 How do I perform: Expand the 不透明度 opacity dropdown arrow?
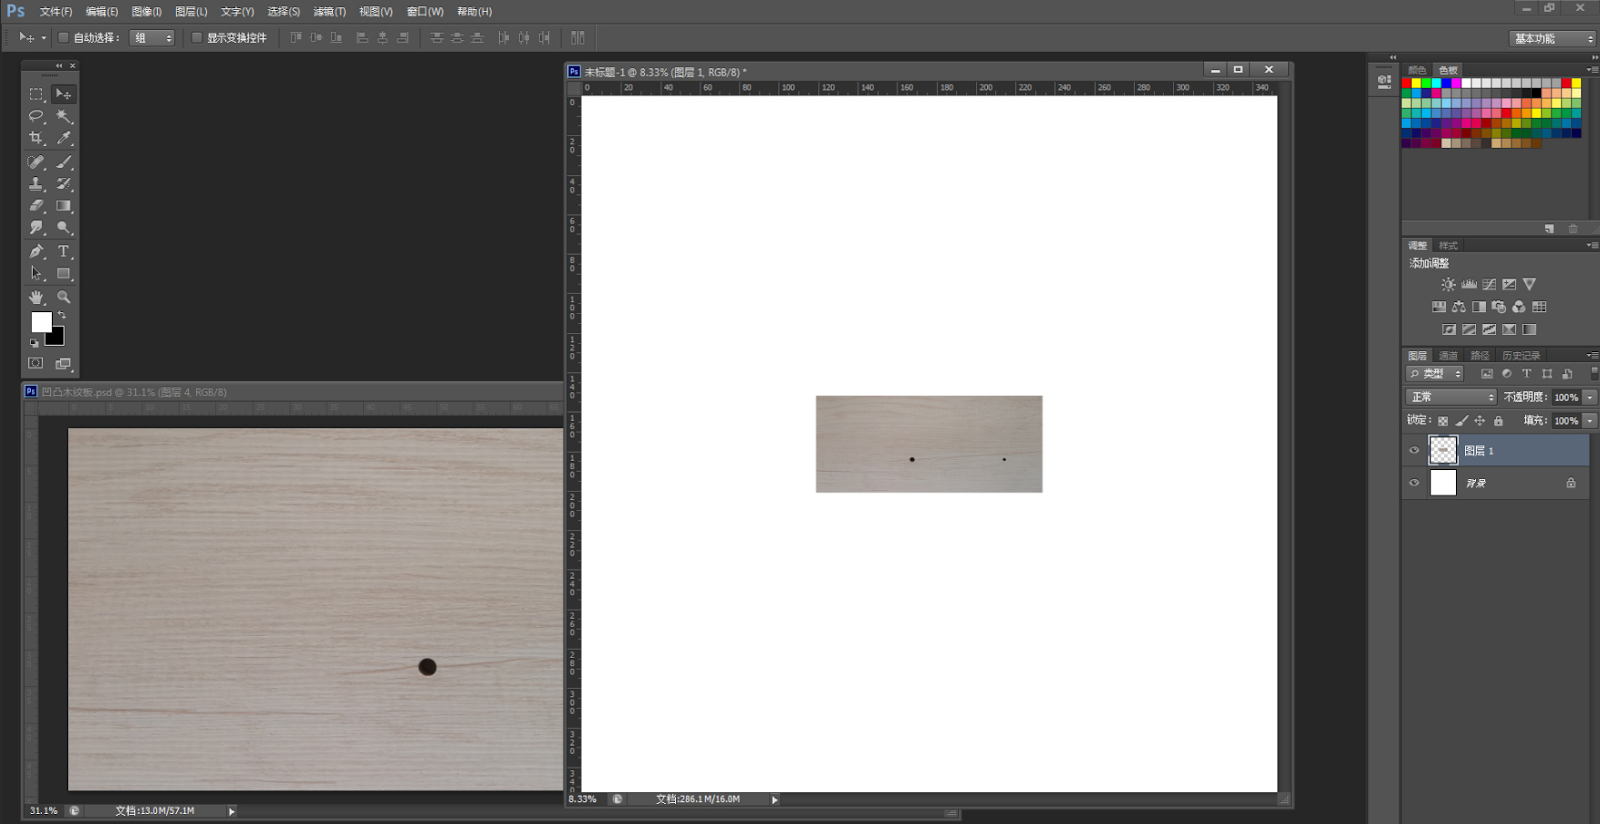(x=1589, y=397)
